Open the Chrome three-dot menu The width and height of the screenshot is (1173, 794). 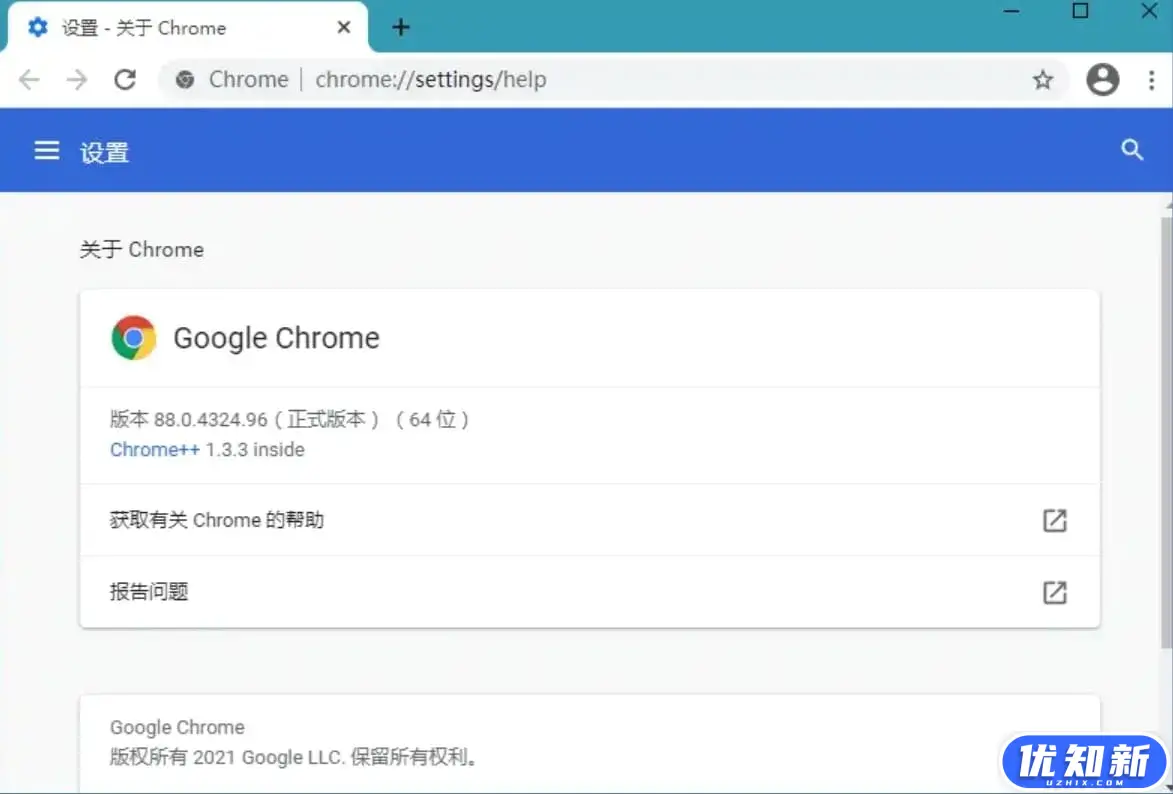point(1152,80)
